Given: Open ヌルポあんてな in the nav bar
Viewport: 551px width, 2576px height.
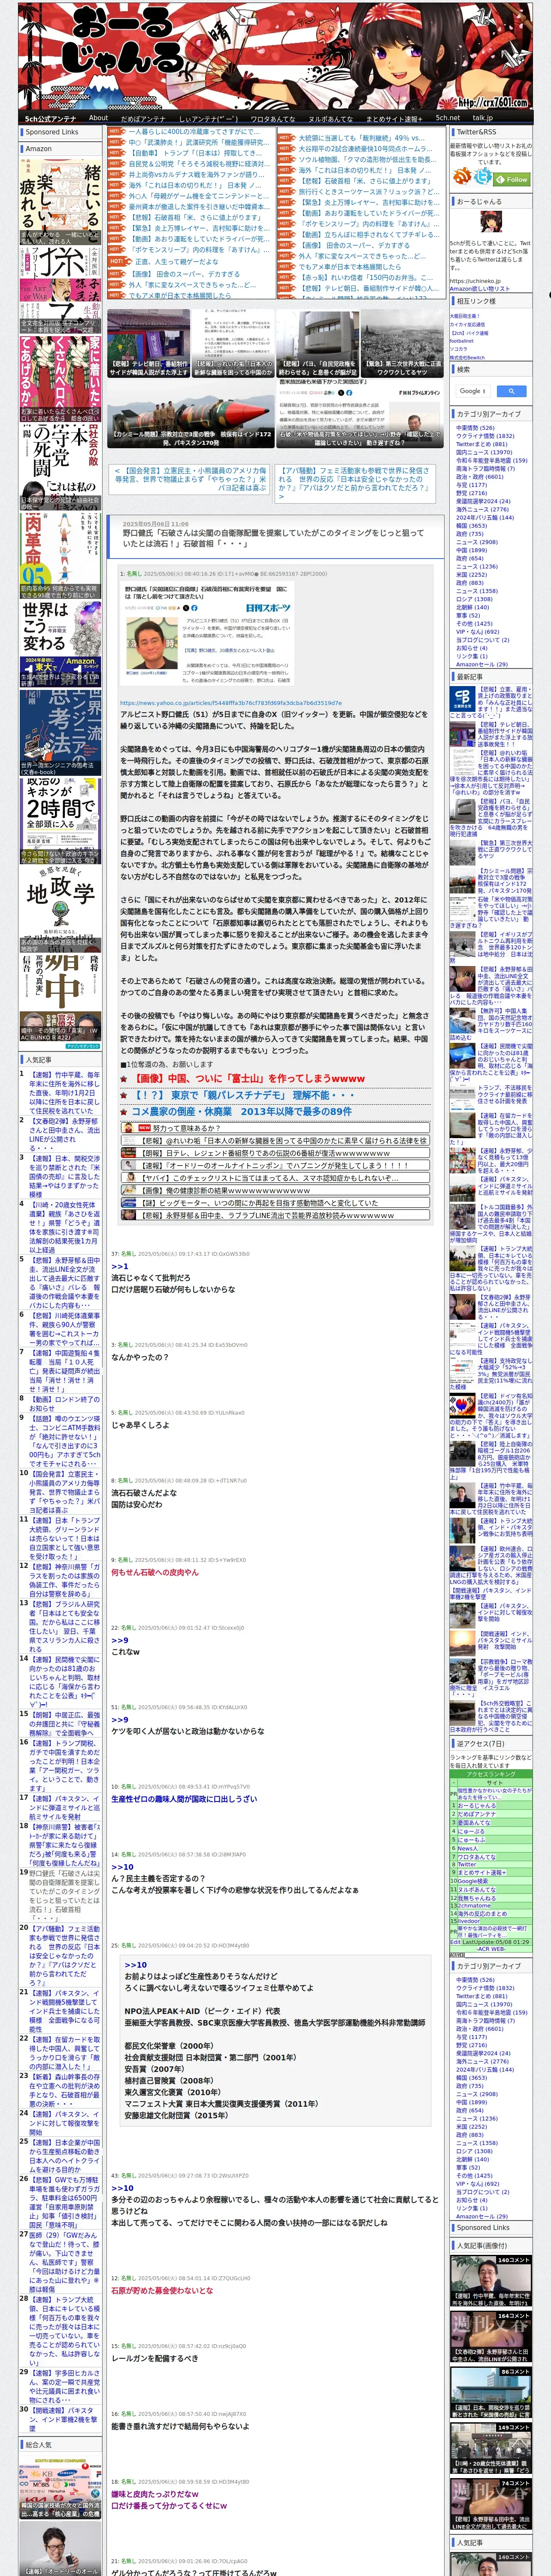Looking at the screenshot, I should (331, 118).
